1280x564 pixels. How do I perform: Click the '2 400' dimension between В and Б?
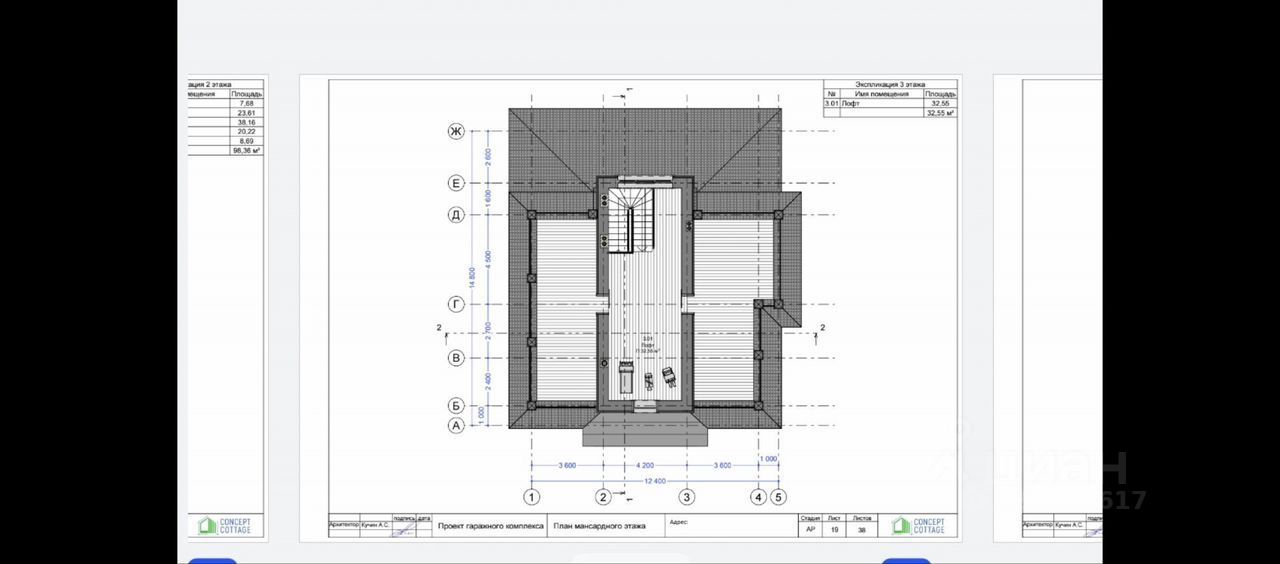(x=489, y=381)
